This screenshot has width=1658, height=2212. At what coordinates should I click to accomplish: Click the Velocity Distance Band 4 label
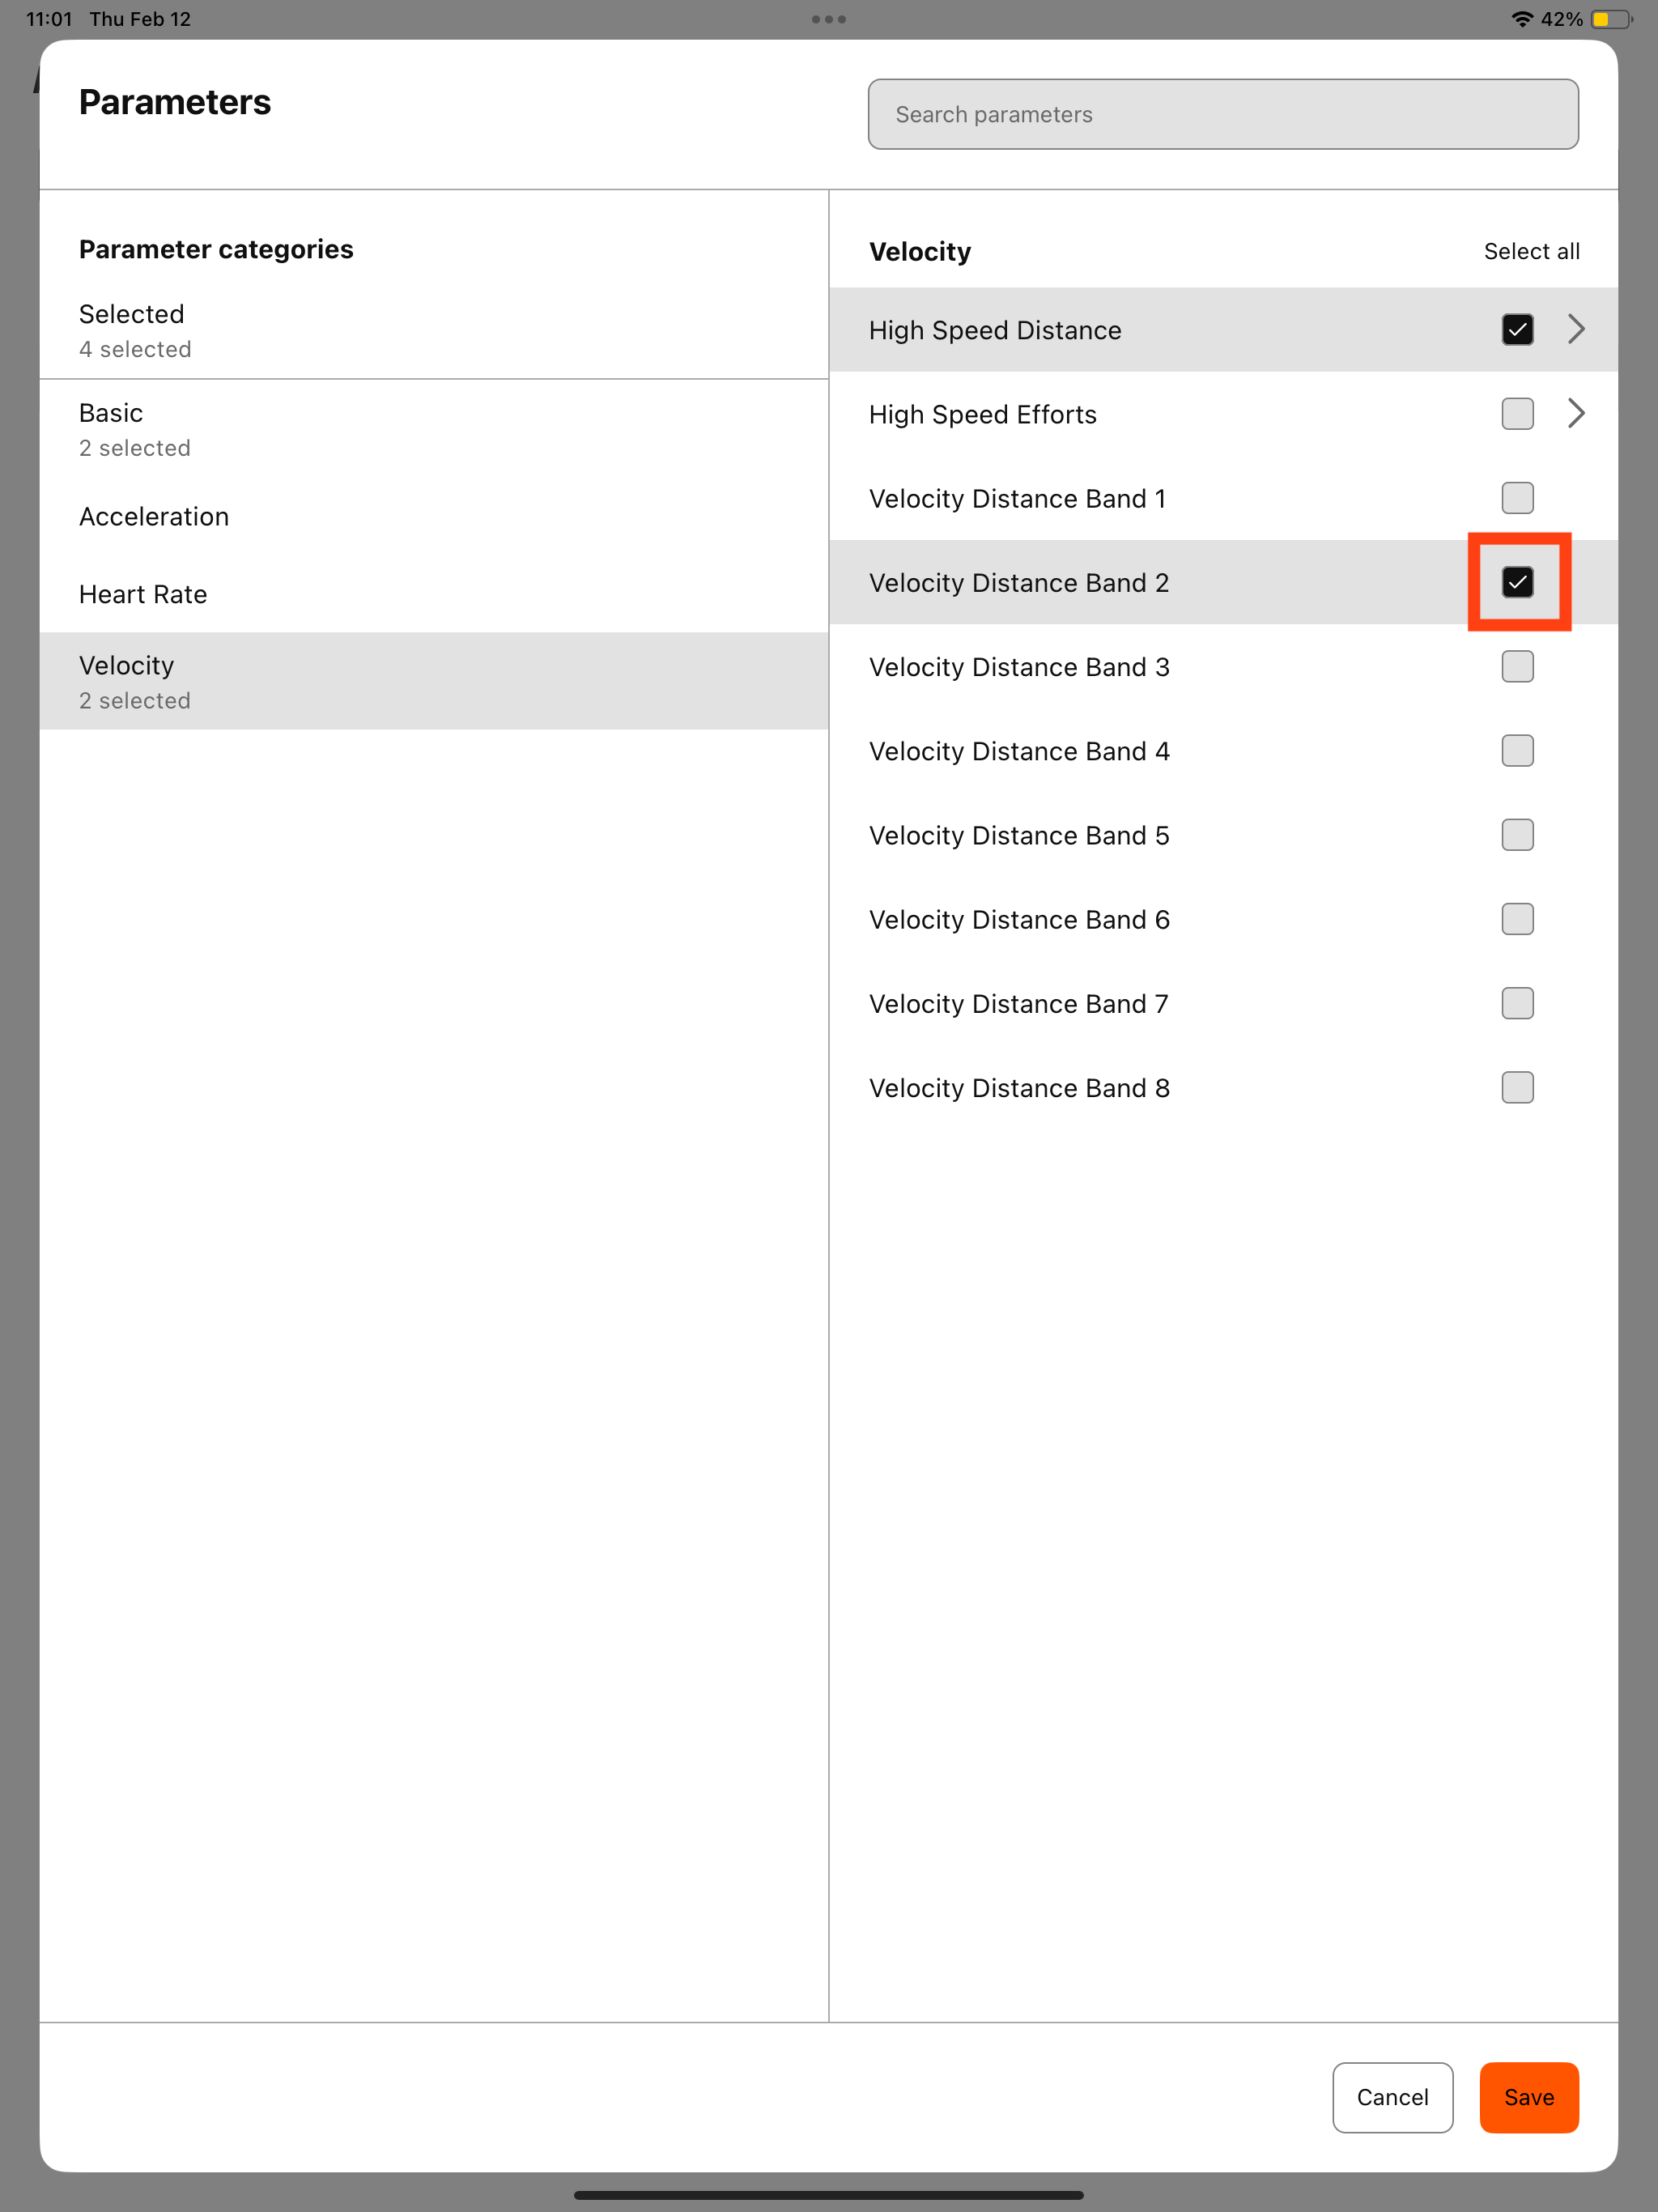(x=1019, y=751)
